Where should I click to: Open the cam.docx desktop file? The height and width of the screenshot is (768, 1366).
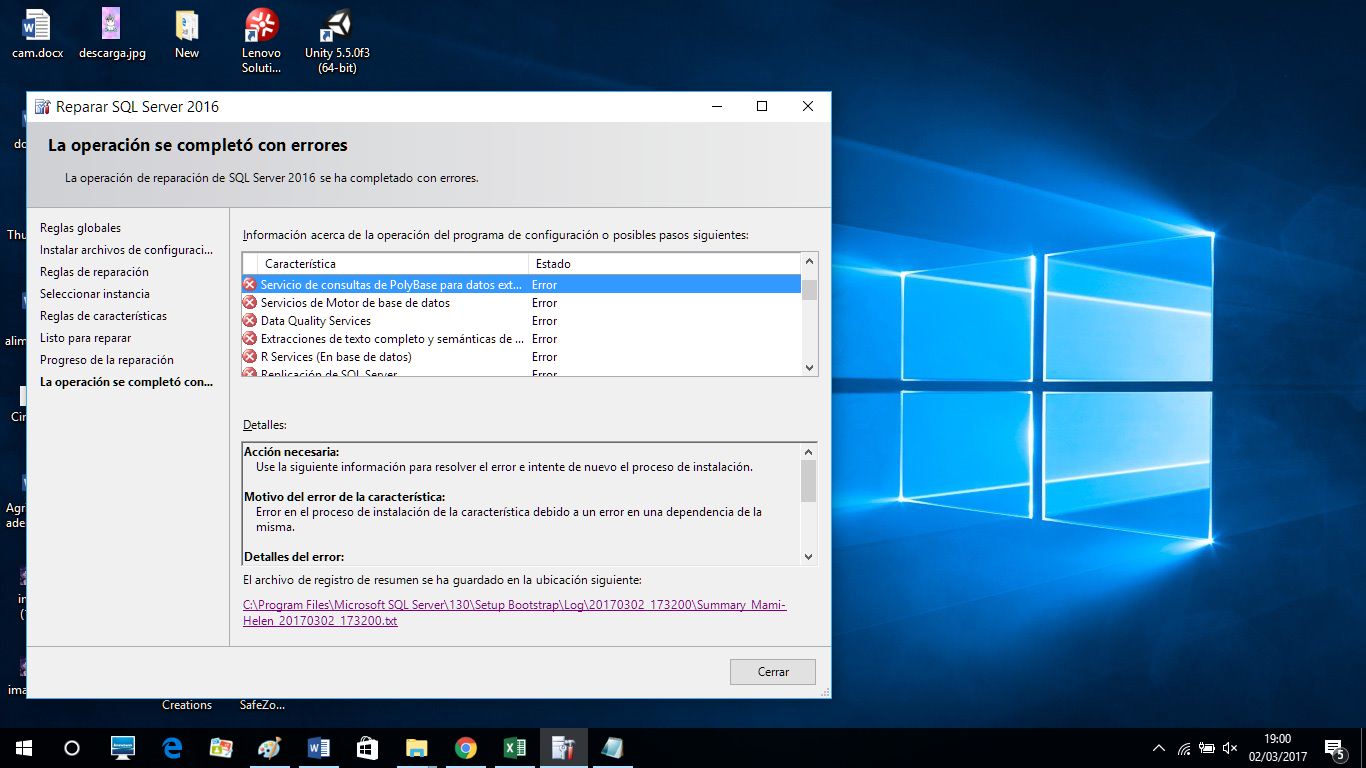pos(37,34)
